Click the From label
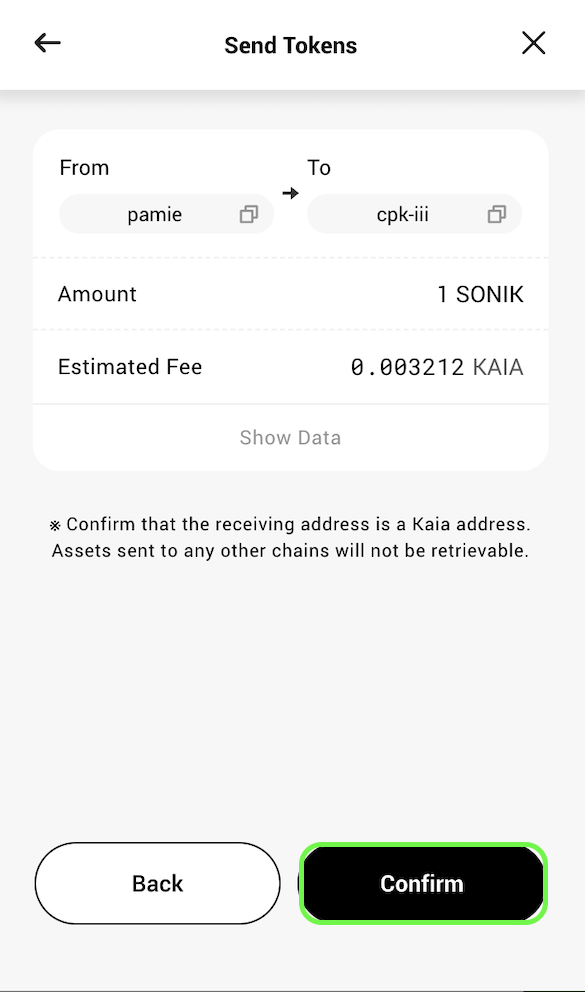This screenshot has width=585, height=992. pyautogui.click(x=84, y=168)
